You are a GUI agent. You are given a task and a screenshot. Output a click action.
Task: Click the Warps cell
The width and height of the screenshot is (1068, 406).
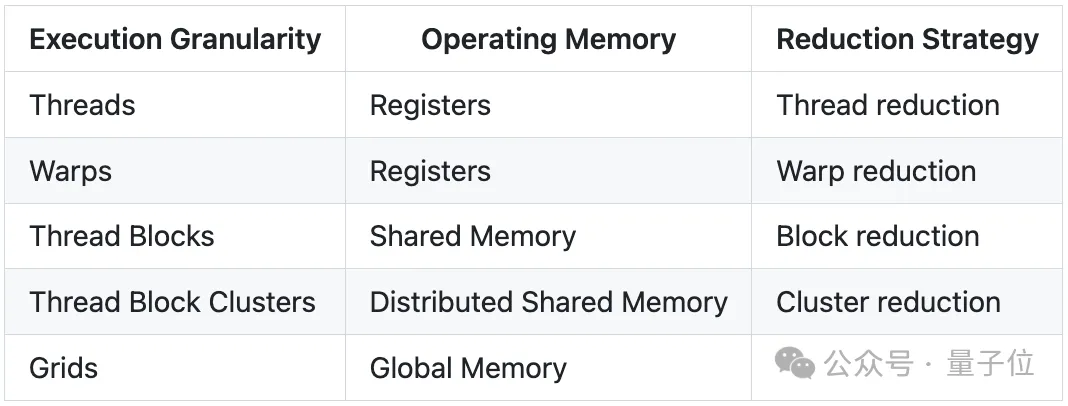(x=71, y=171)
